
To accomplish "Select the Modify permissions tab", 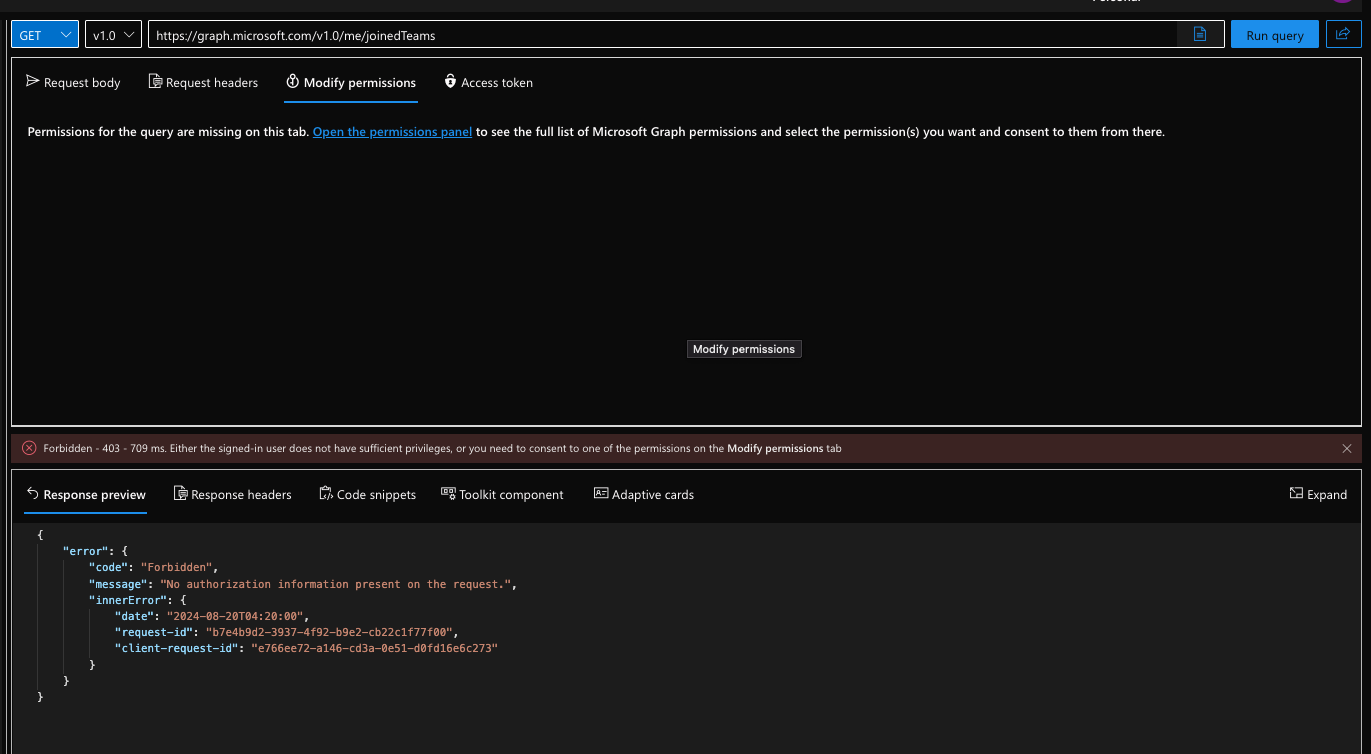I will (x=350, y=82).
